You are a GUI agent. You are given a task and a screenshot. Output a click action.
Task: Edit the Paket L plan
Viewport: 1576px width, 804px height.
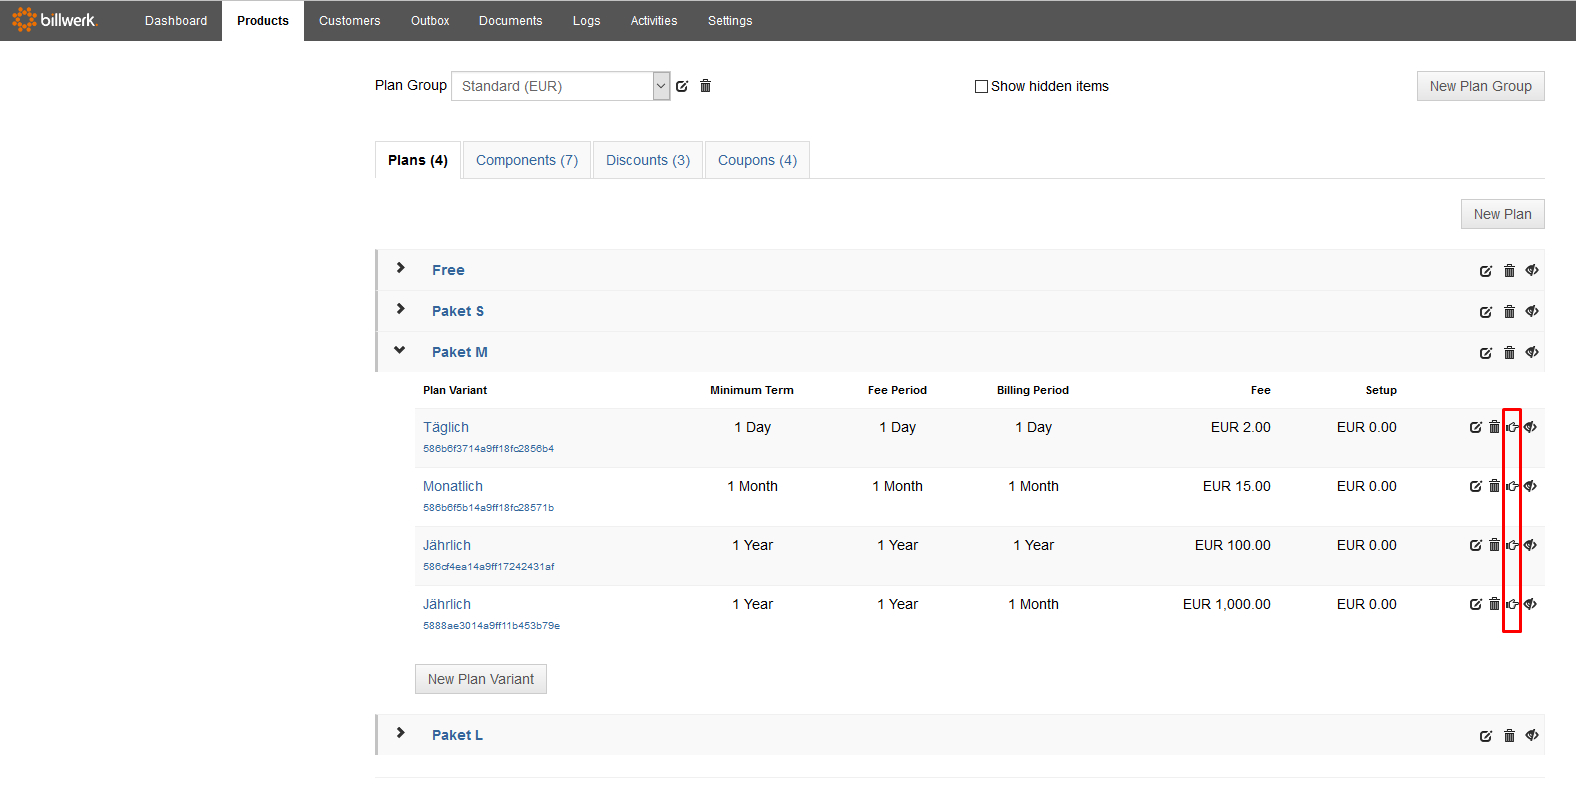1486,736
